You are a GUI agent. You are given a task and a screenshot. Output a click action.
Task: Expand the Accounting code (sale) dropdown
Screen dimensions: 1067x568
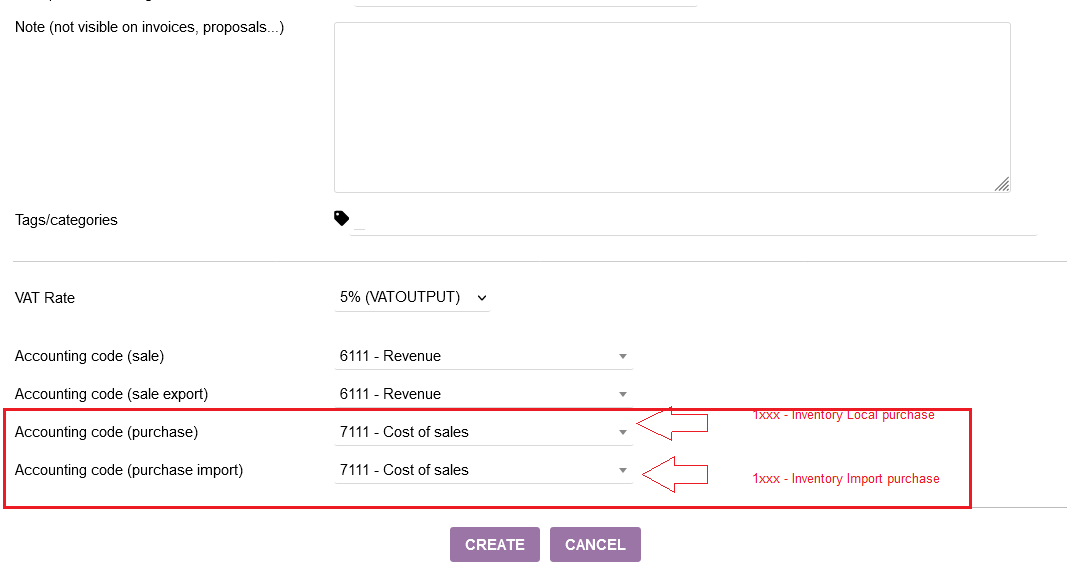pyautogui.click(x=483, y=356)
